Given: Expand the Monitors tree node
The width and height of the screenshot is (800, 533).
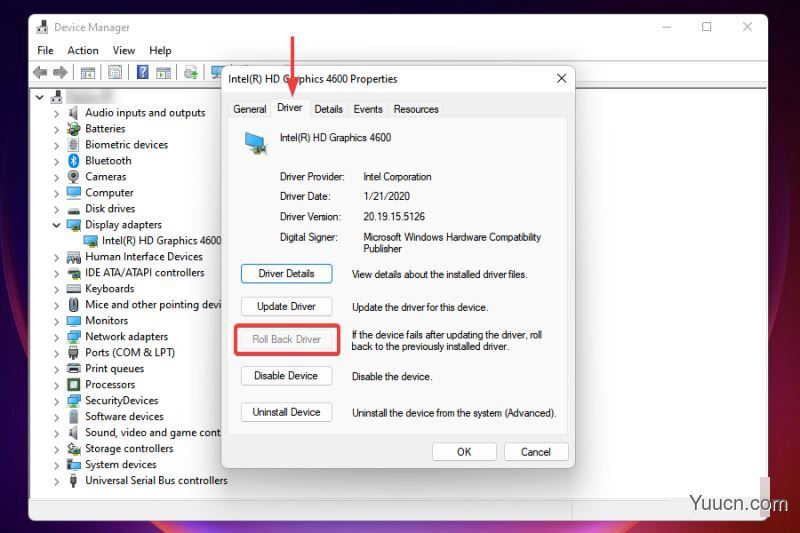Looking at the screenshot, I should coord(56,321).
